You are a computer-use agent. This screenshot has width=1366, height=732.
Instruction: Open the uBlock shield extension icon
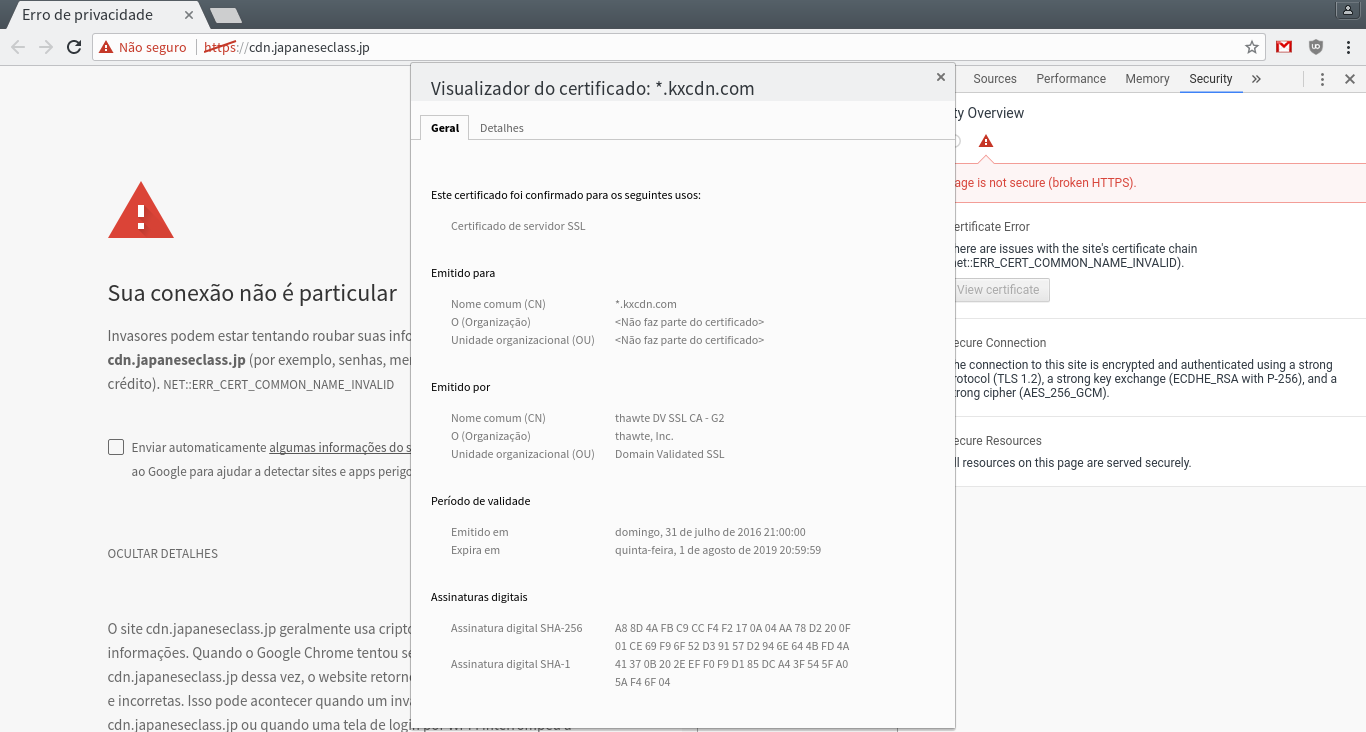click(x=1316, y=47)
